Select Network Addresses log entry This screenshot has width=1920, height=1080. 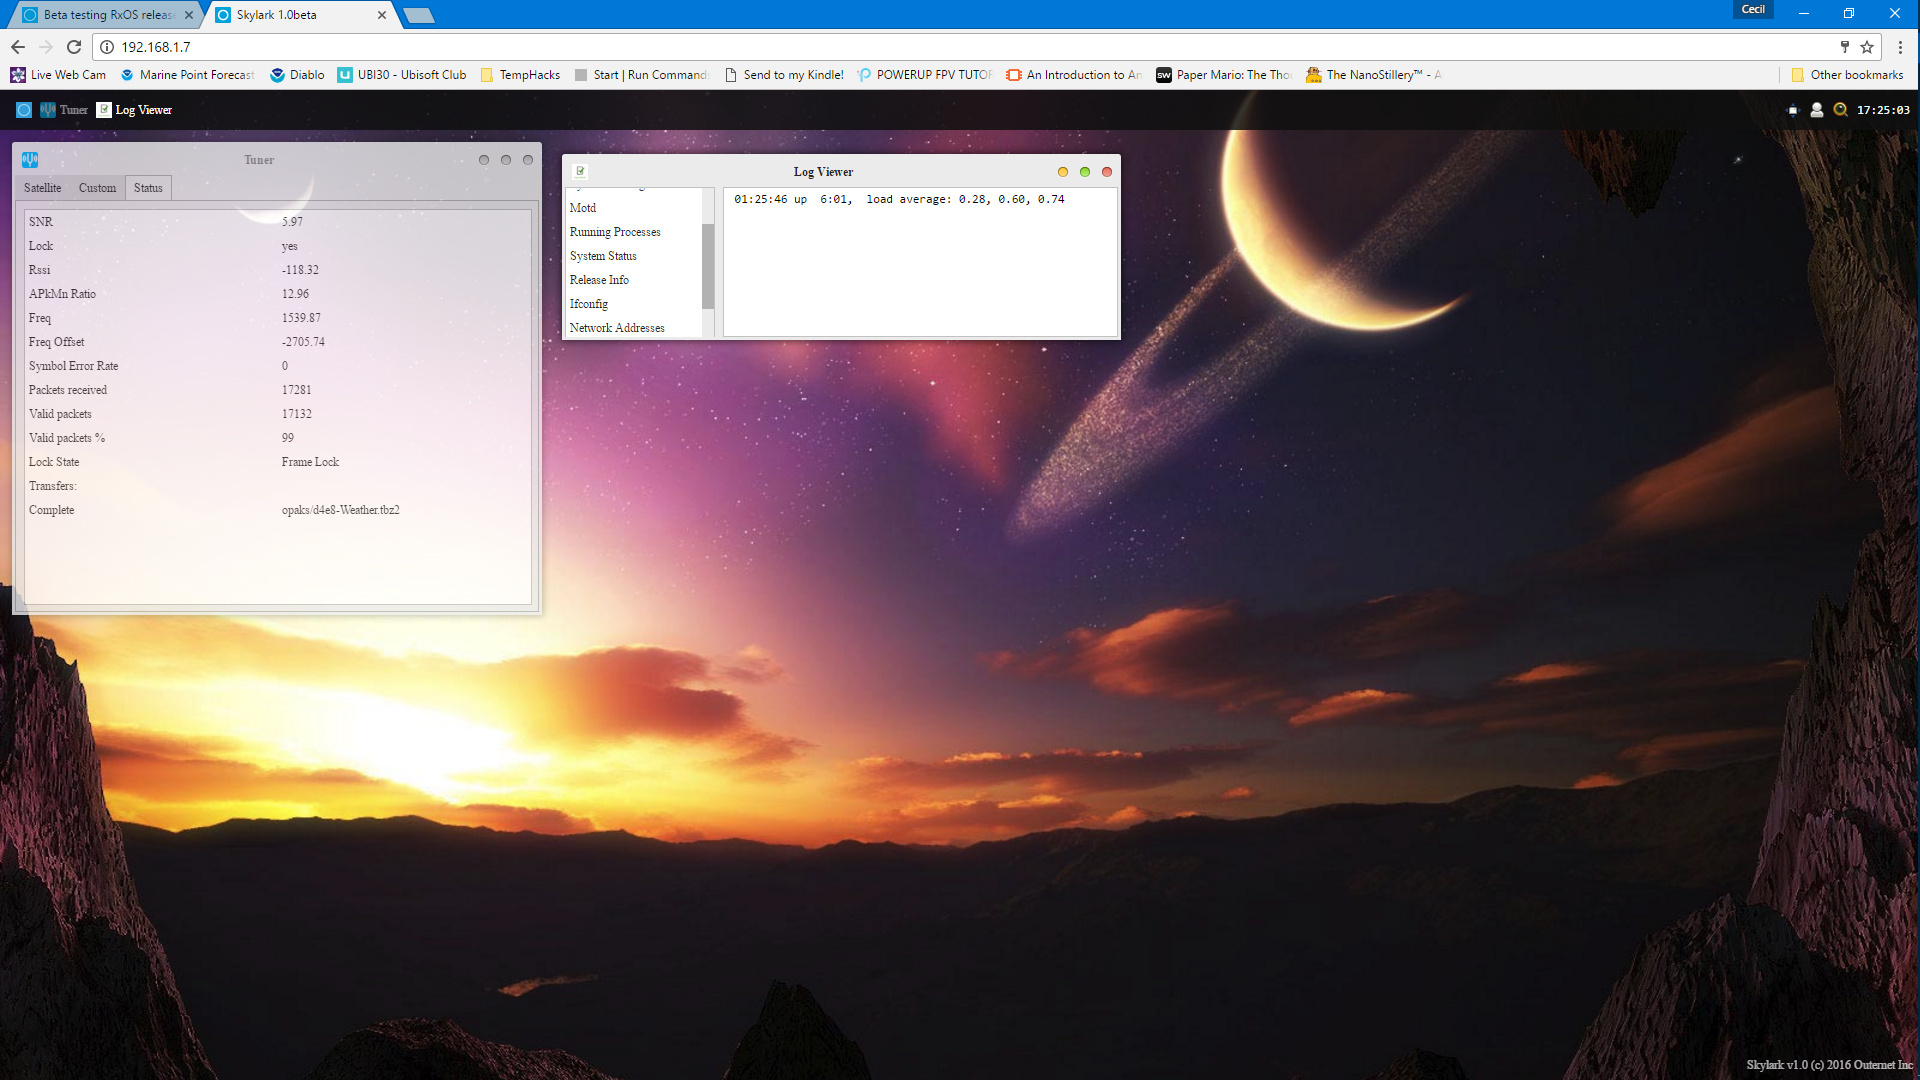click(617, 328)
